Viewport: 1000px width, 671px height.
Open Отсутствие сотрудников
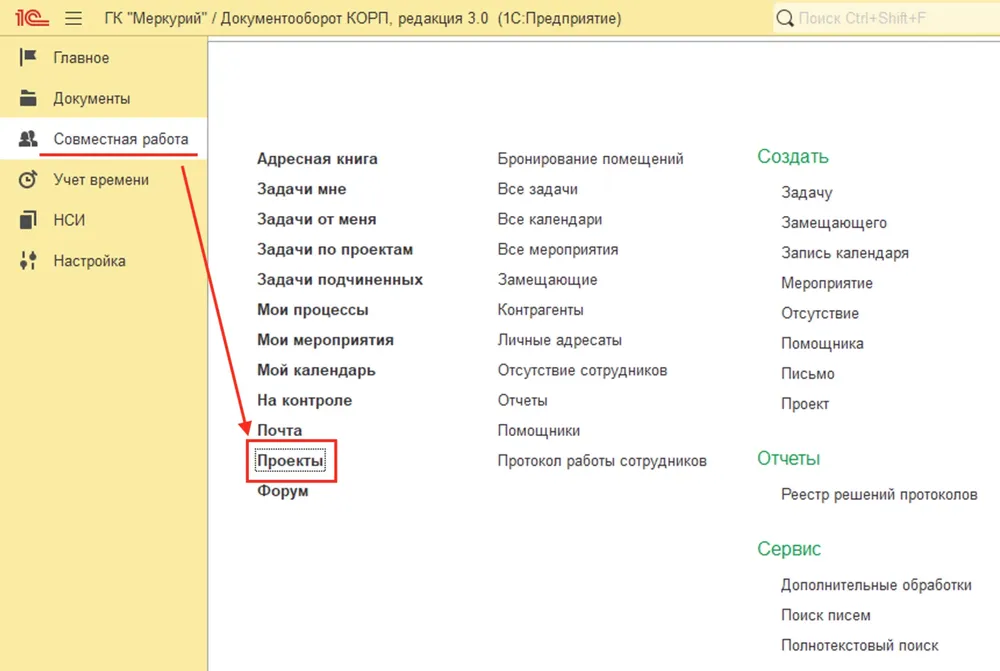pos(582,370)
